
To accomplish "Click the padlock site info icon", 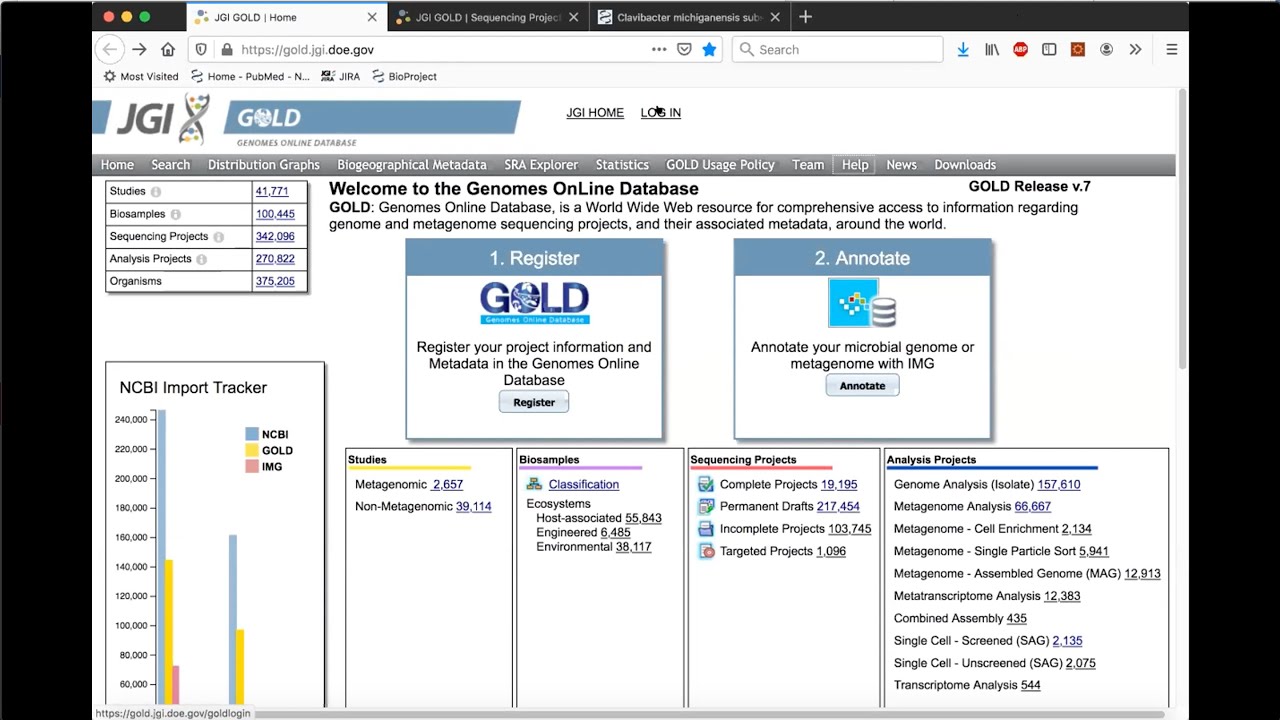I will point(227,49).
